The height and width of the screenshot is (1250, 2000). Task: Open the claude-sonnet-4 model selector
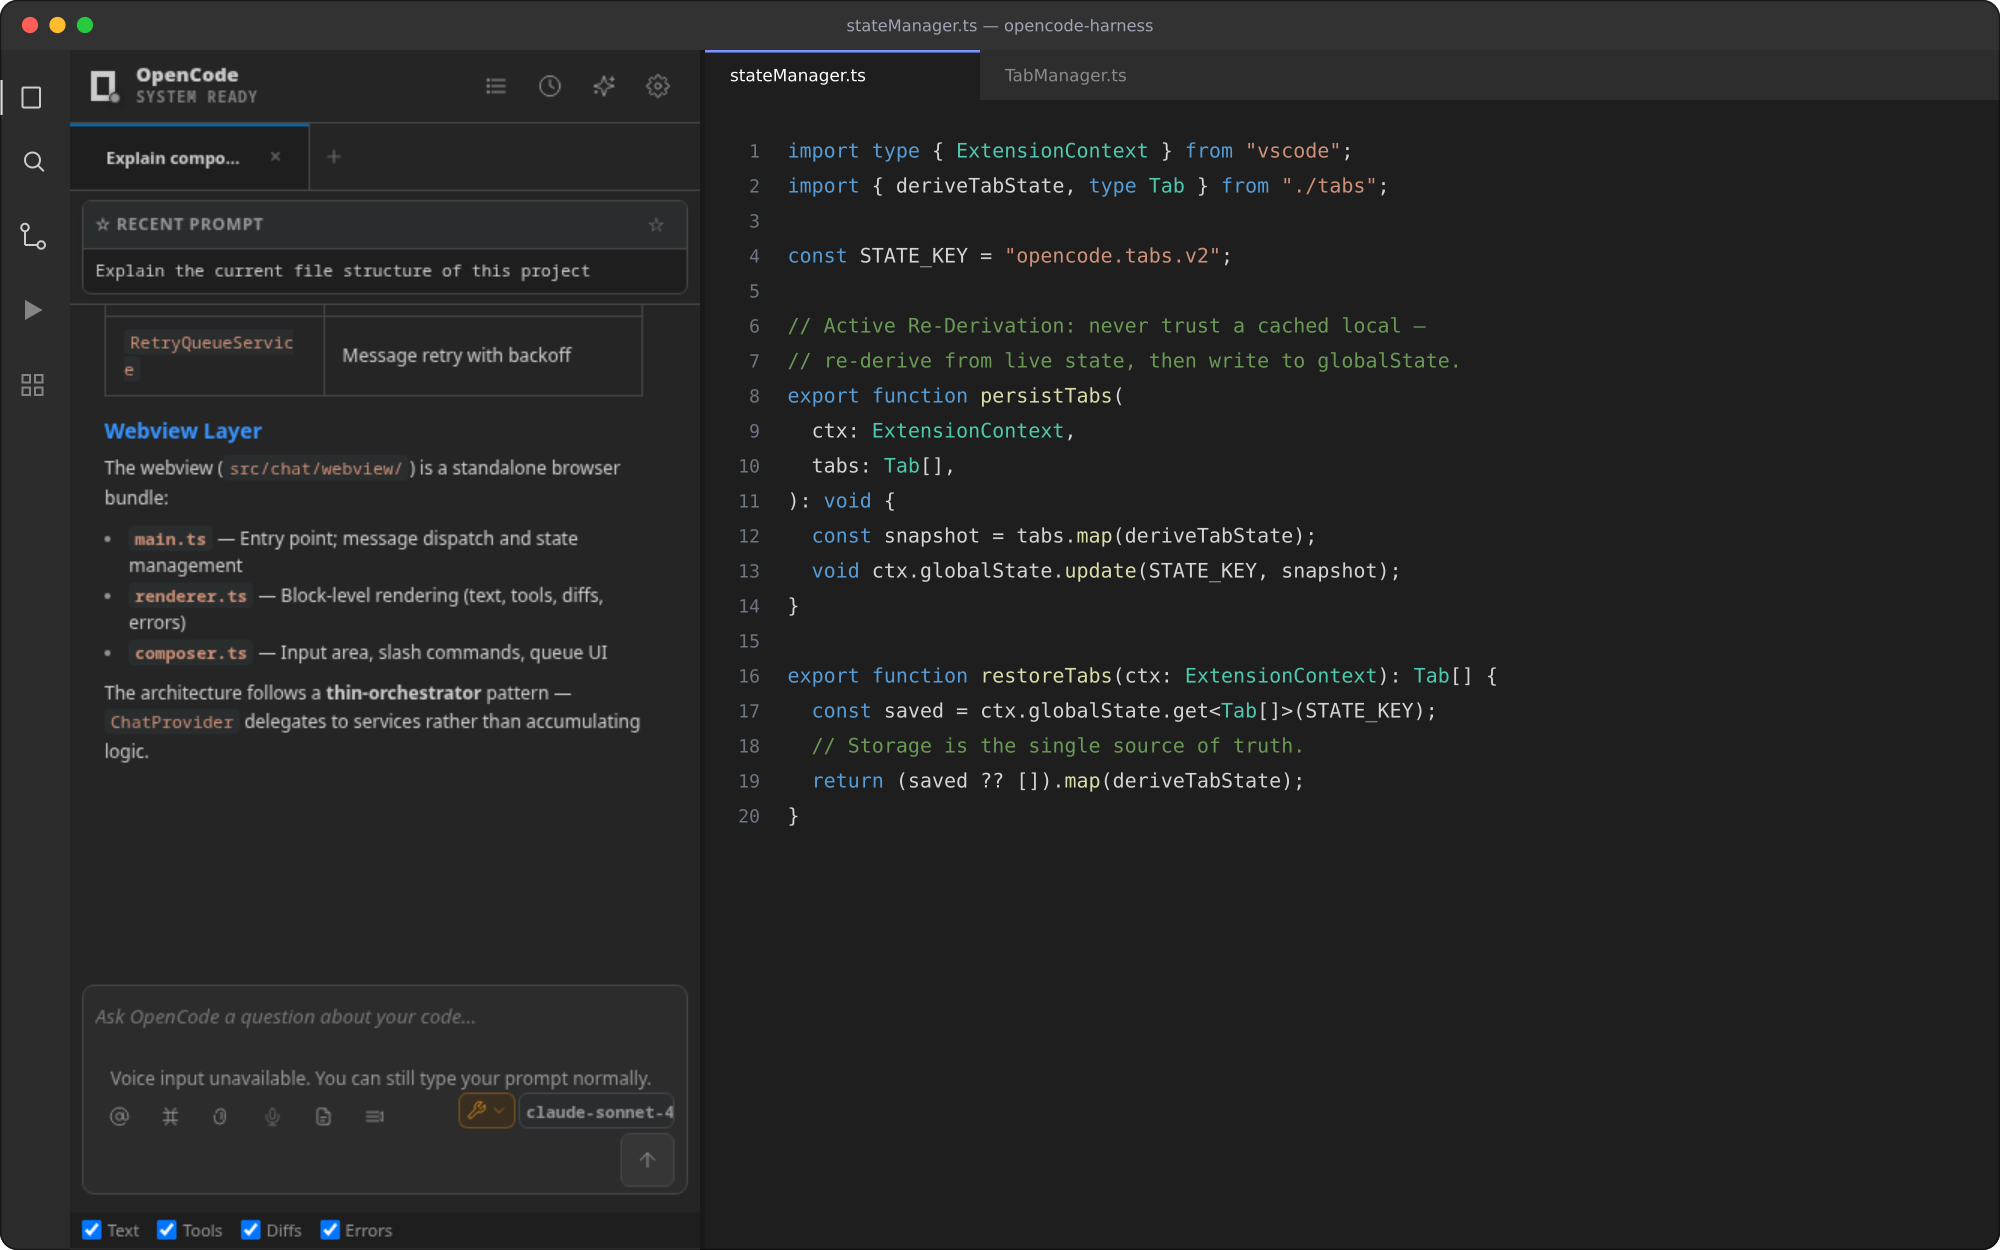(597, 1112)
